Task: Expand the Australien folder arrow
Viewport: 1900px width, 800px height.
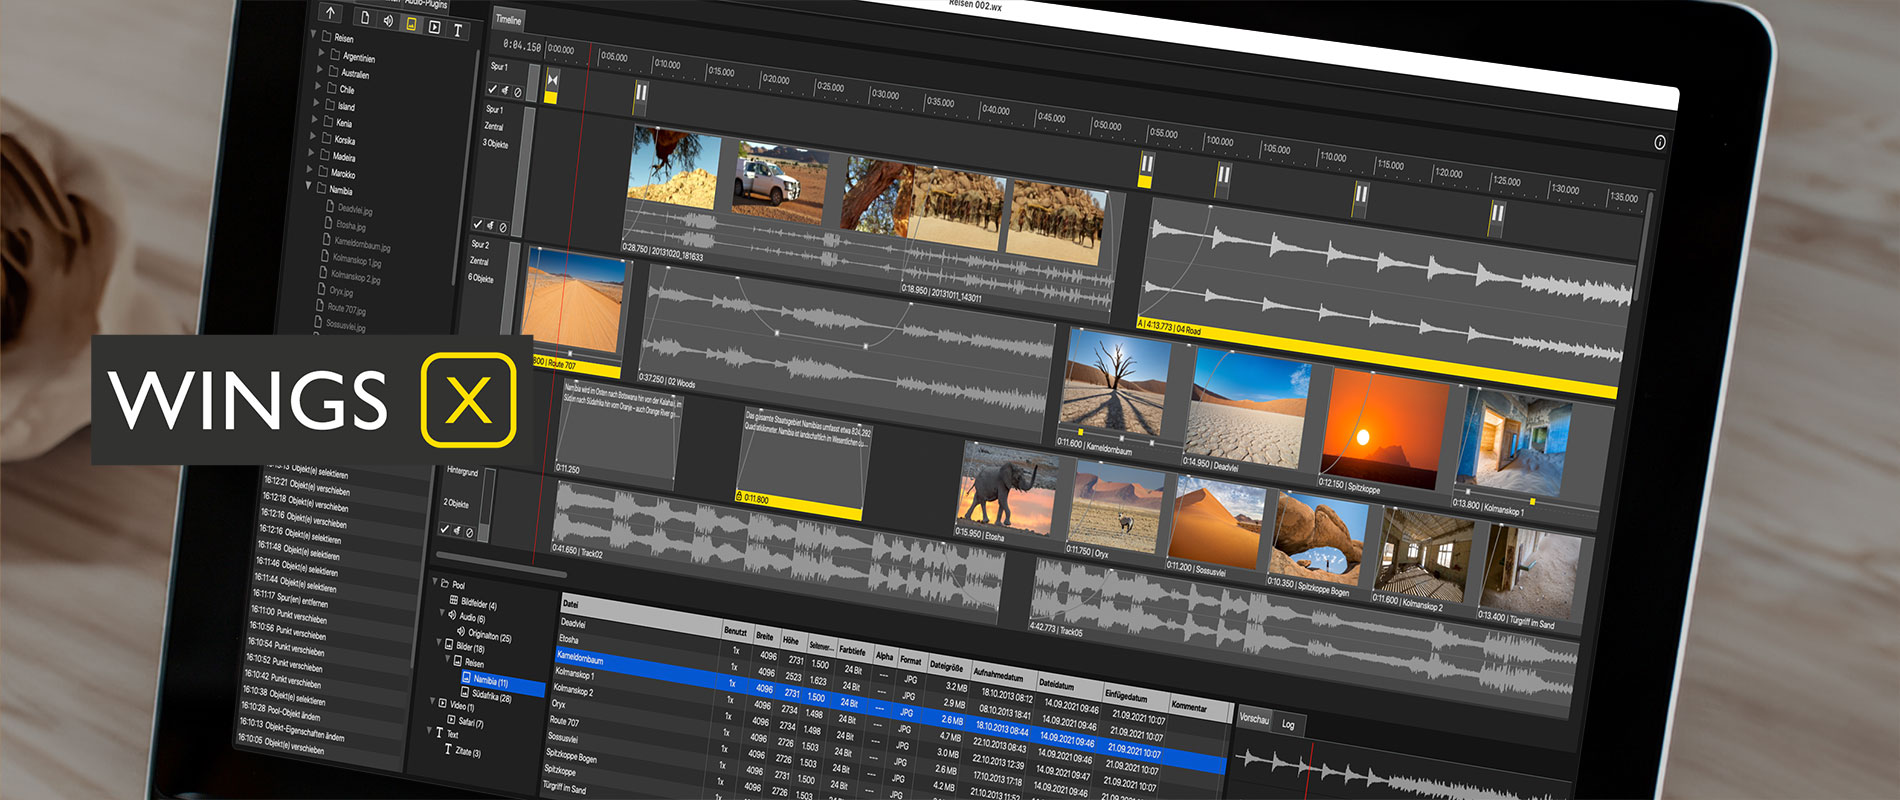Action: 321,69
